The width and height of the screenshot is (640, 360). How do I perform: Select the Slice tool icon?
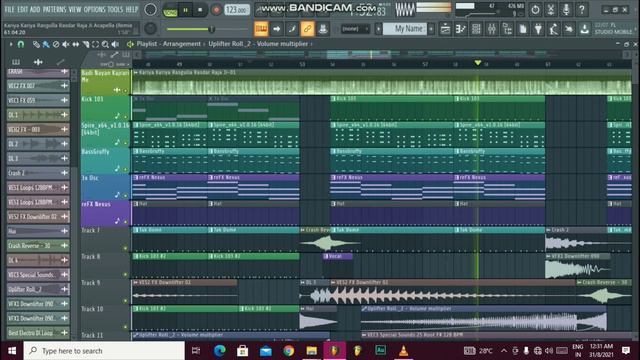(85, 44)
